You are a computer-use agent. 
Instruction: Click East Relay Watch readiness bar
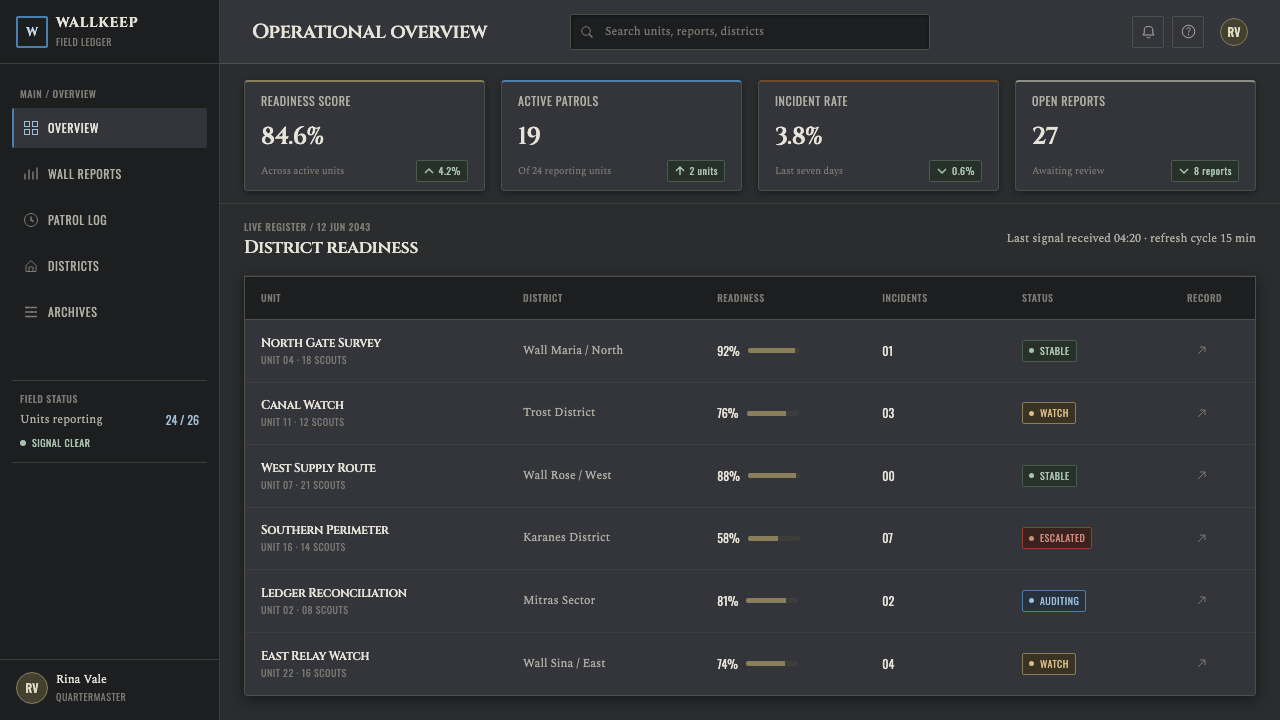[772, 663]
